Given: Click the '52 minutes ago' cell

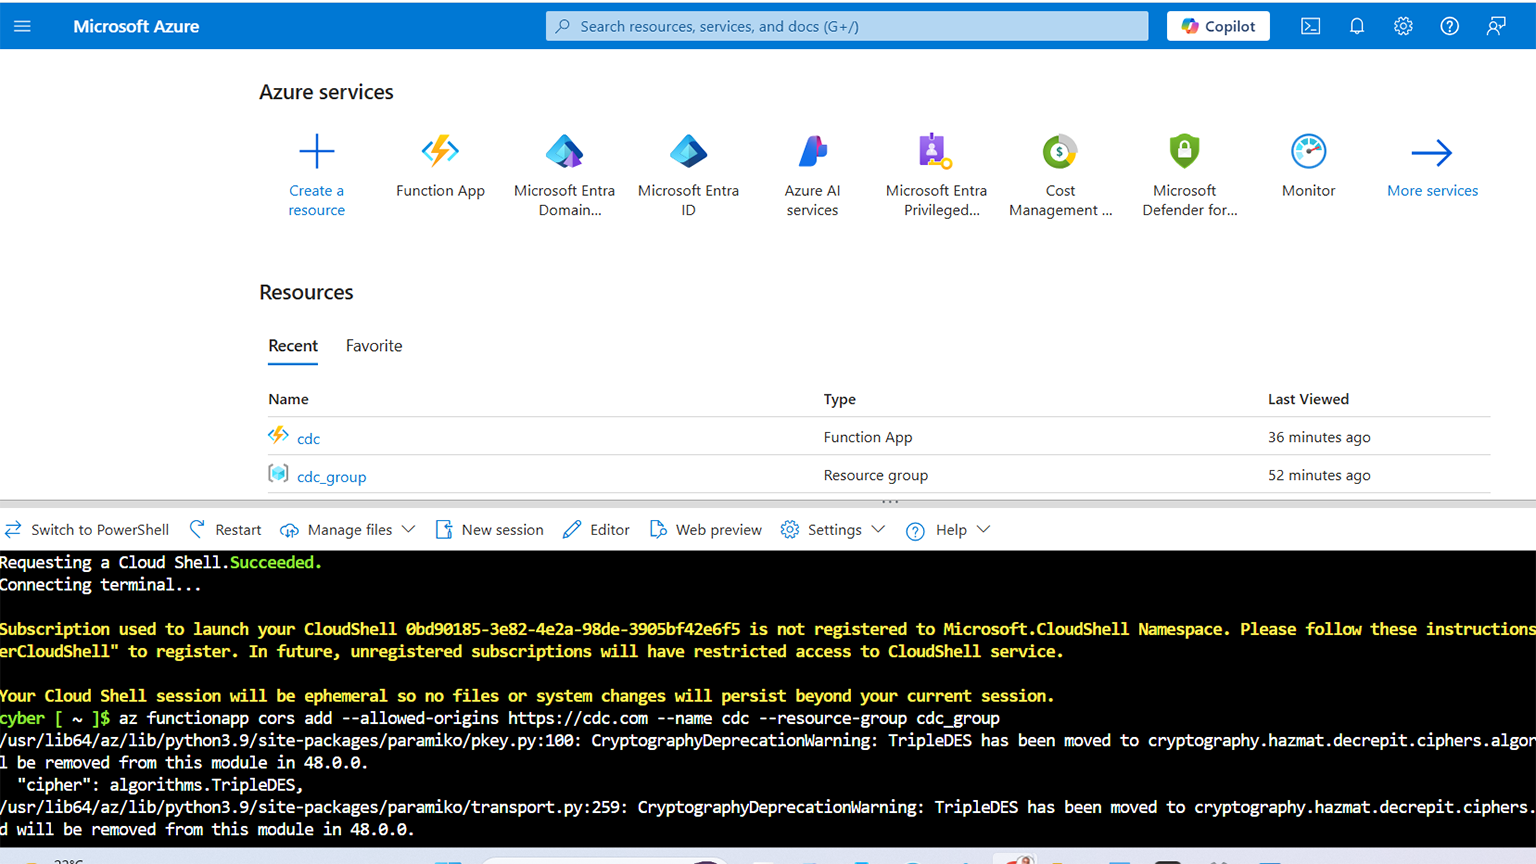Looking at the screenshot, I should pos(1319,475).
